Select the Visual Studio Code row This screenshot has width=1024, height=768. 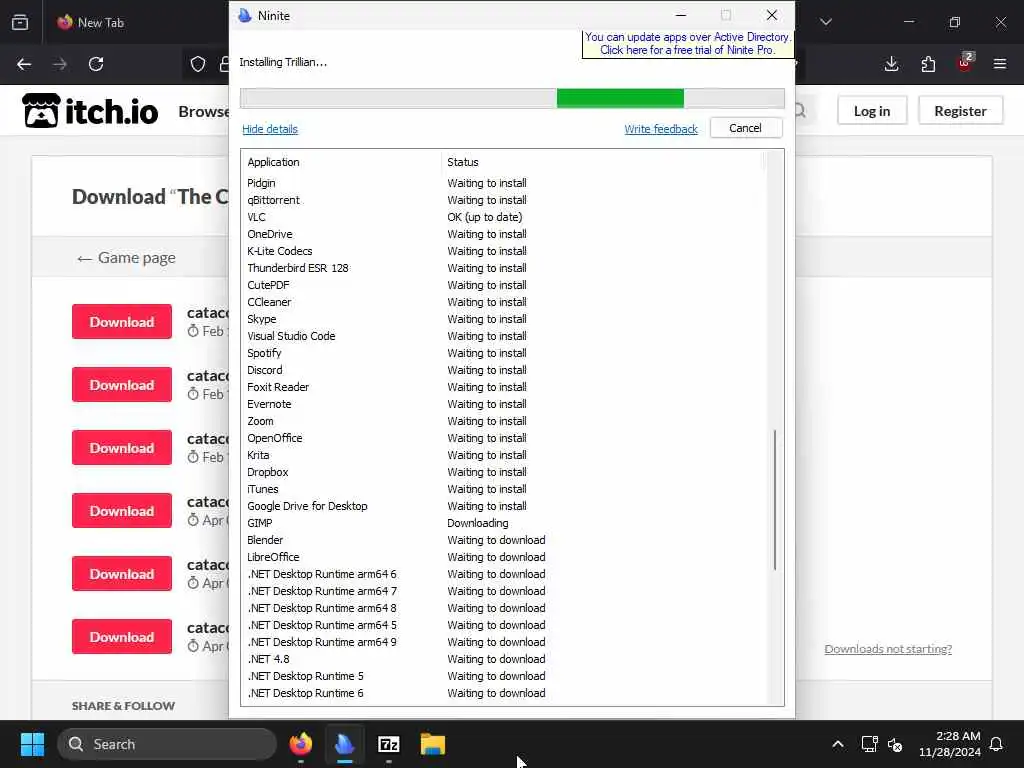(504, 336)
